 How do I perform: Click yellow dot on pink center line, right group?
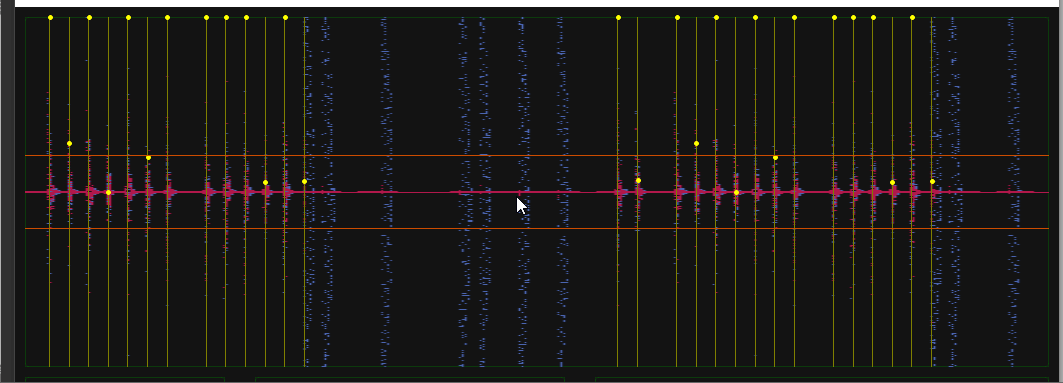tap(736, 193)
